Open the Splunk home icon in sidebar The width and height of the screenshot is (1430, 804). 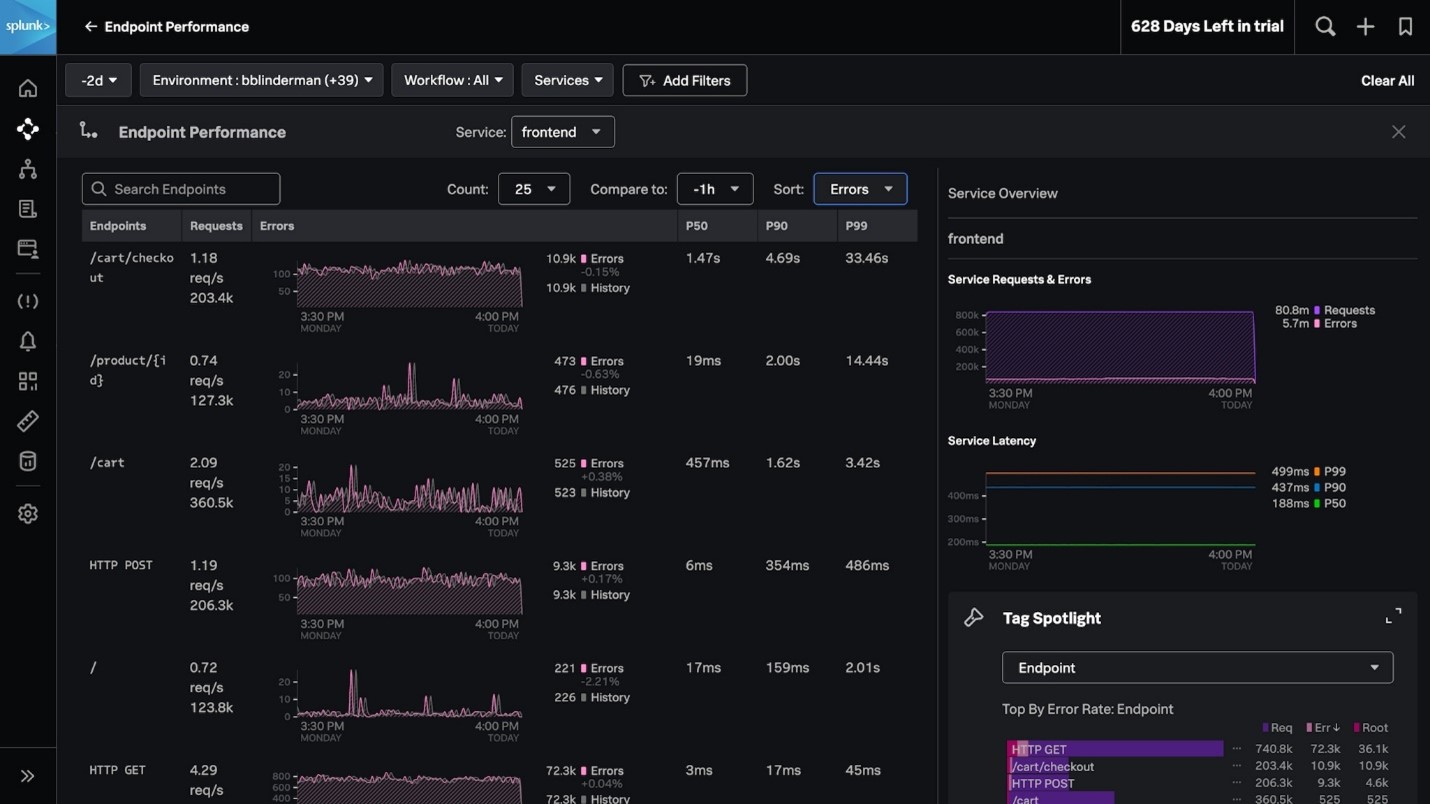28,88
